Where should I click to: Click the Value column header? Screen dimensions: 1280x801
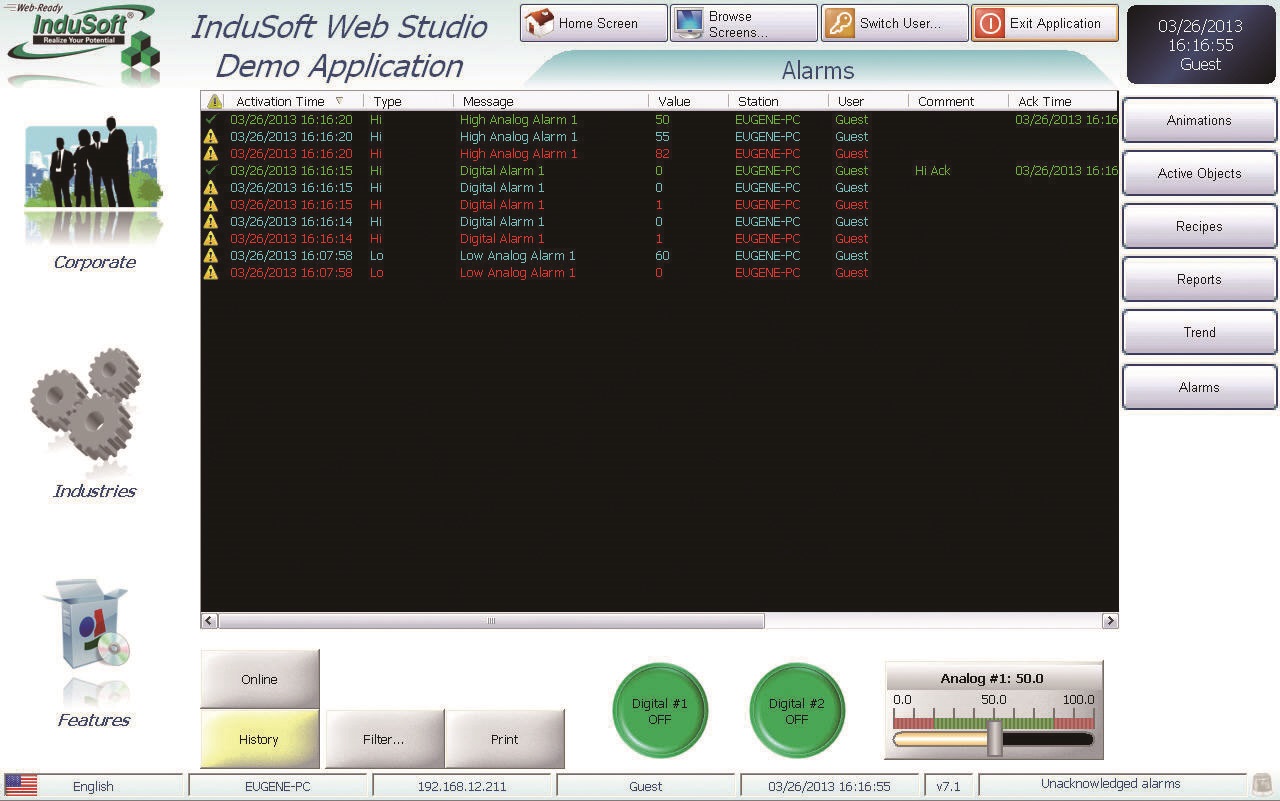688,101
